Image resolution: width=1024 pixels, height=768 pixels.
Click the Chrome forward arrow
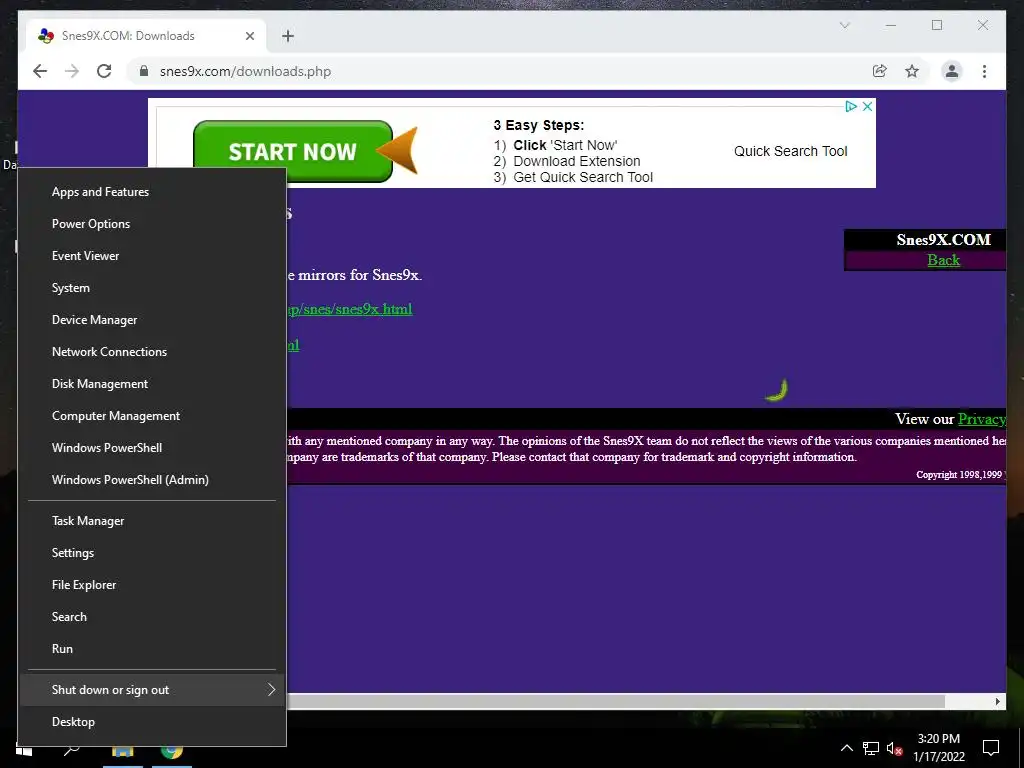click(x=72, y=71)
